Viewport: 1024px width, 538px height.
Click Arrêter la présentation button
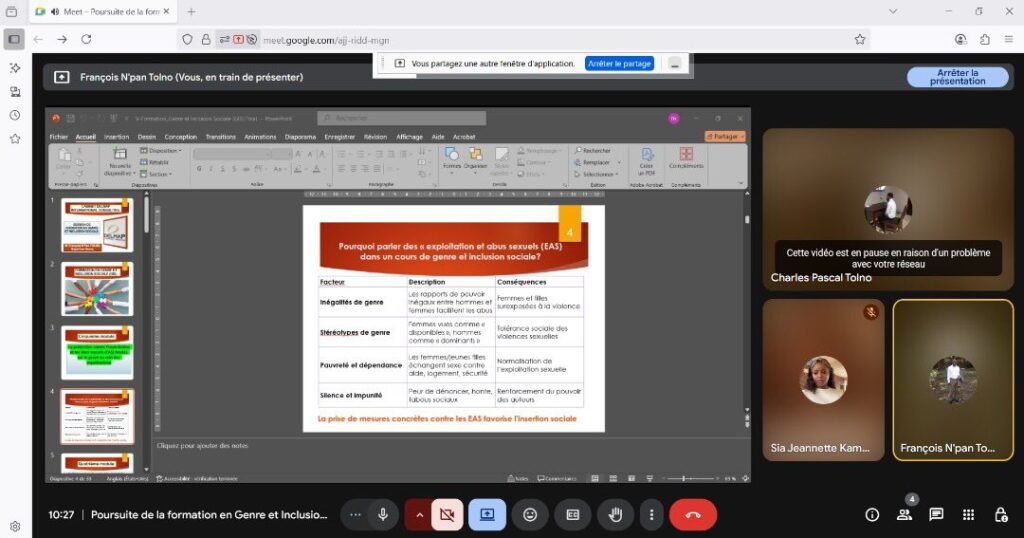[x=957, y=77]
